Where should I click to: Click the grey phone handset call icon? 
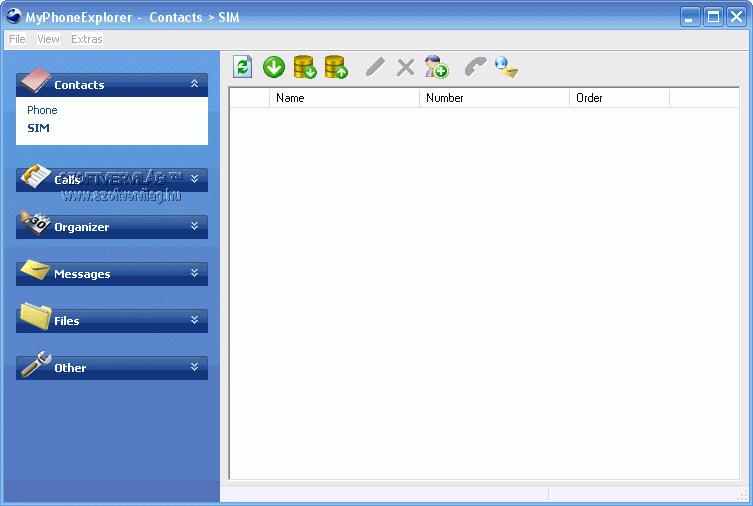(475, 67)
